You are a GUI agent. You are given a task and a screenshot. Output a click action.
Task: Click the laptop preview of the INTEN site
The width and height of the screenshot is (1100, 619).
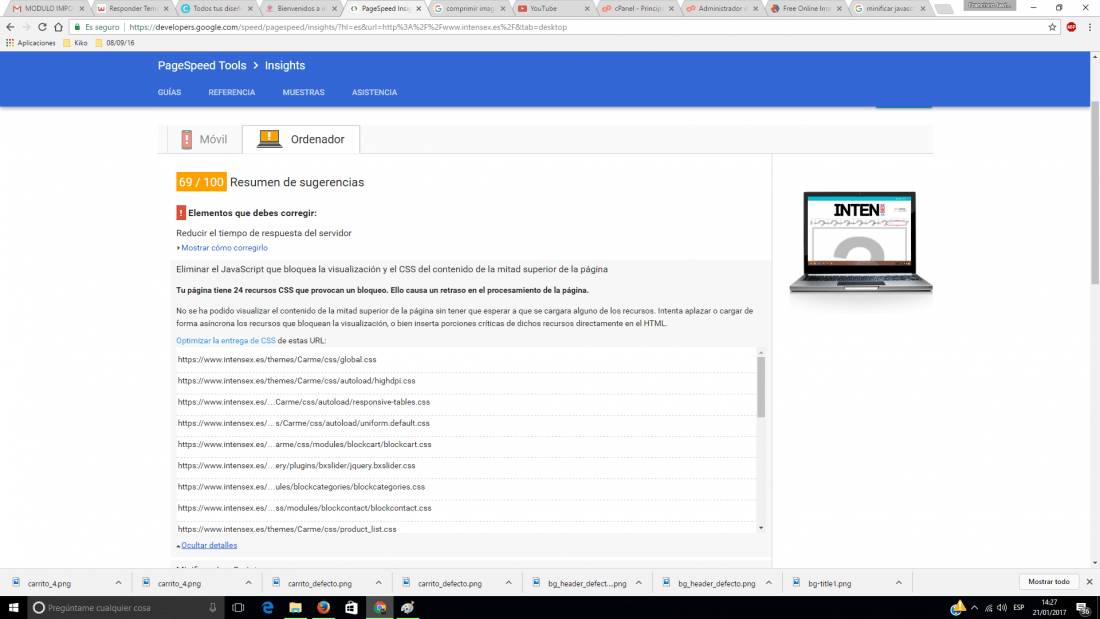861,241
